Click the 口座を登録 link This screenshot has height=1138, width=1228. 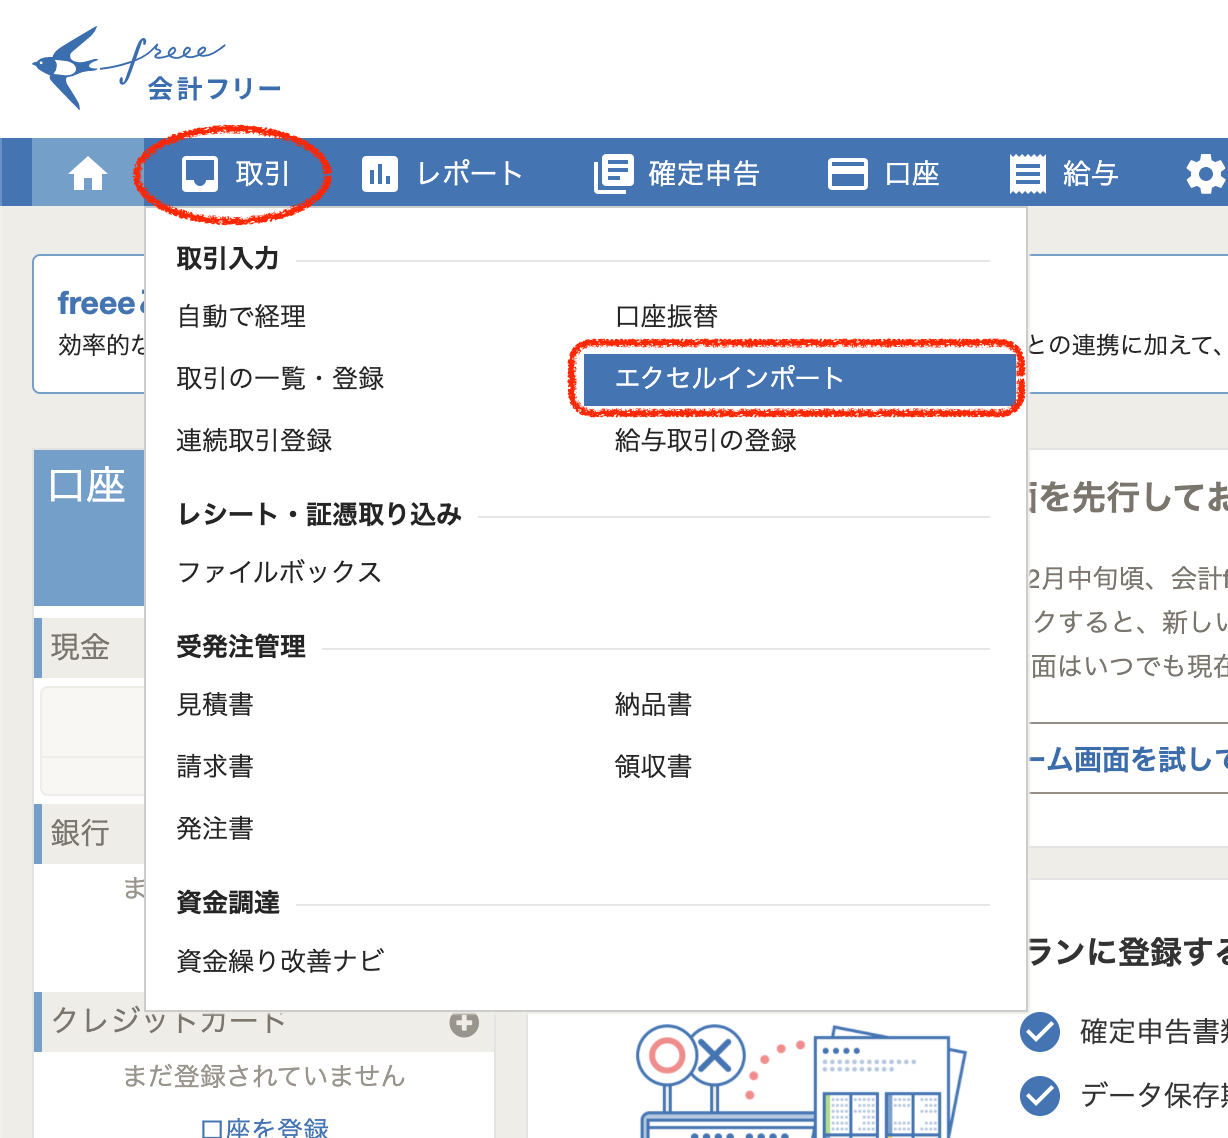(265, 1128)
